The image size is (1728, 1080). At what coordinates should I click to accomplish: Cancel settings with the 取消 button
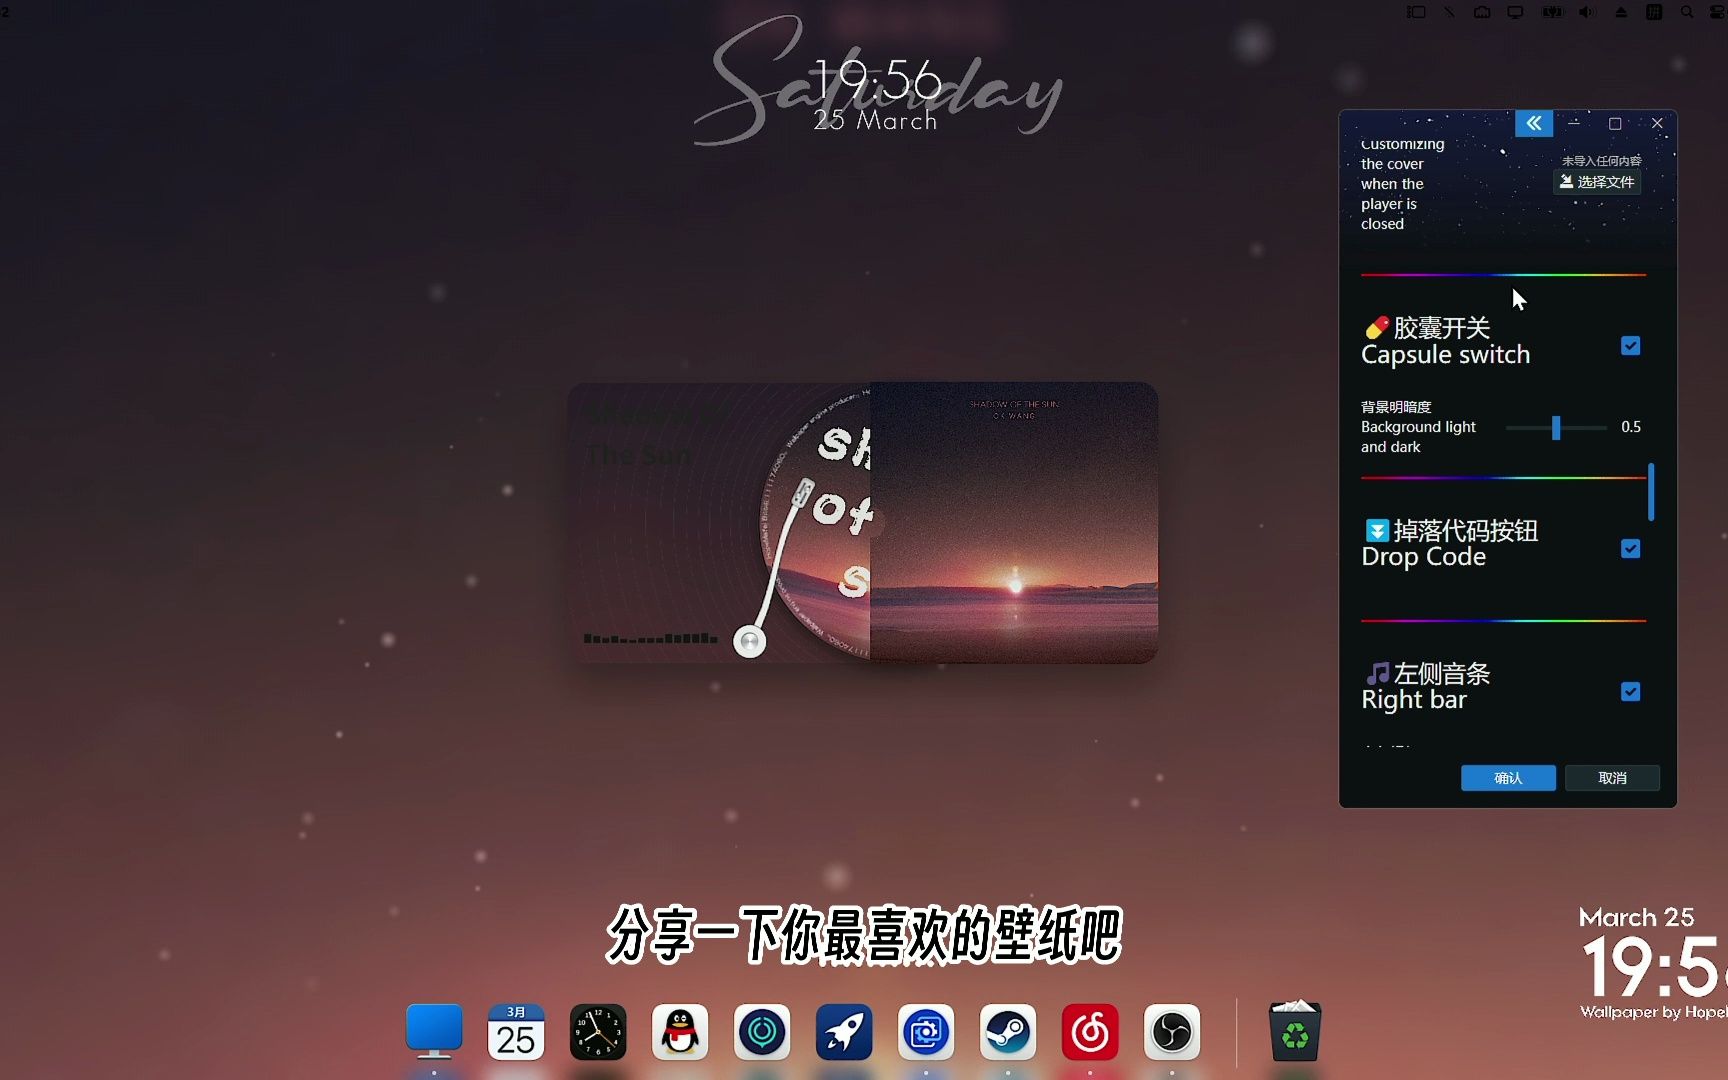pyautogui.click(x=1612, y=778)
